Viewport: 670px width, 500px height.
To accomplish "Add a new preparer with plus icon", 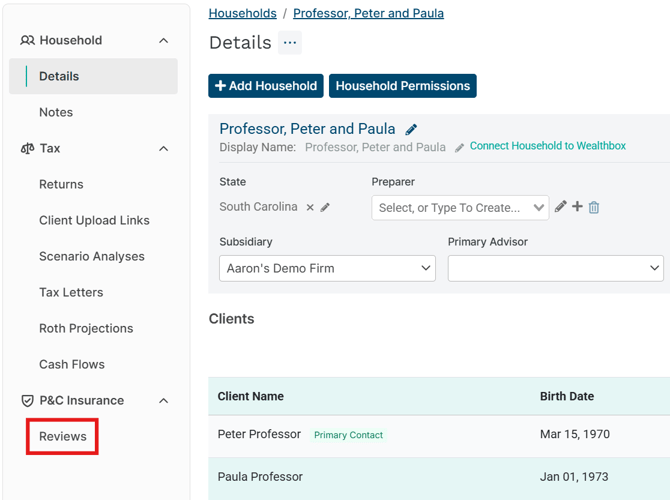I will [577, 207].
